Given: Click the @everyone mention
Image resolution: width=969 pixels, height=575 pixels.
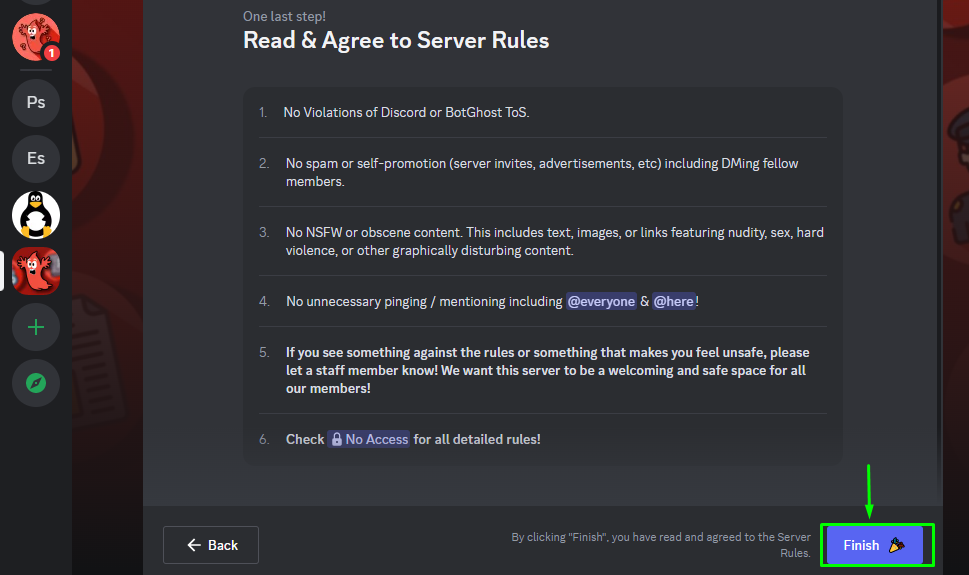Looking at the screenshot, I should [601, 301].
